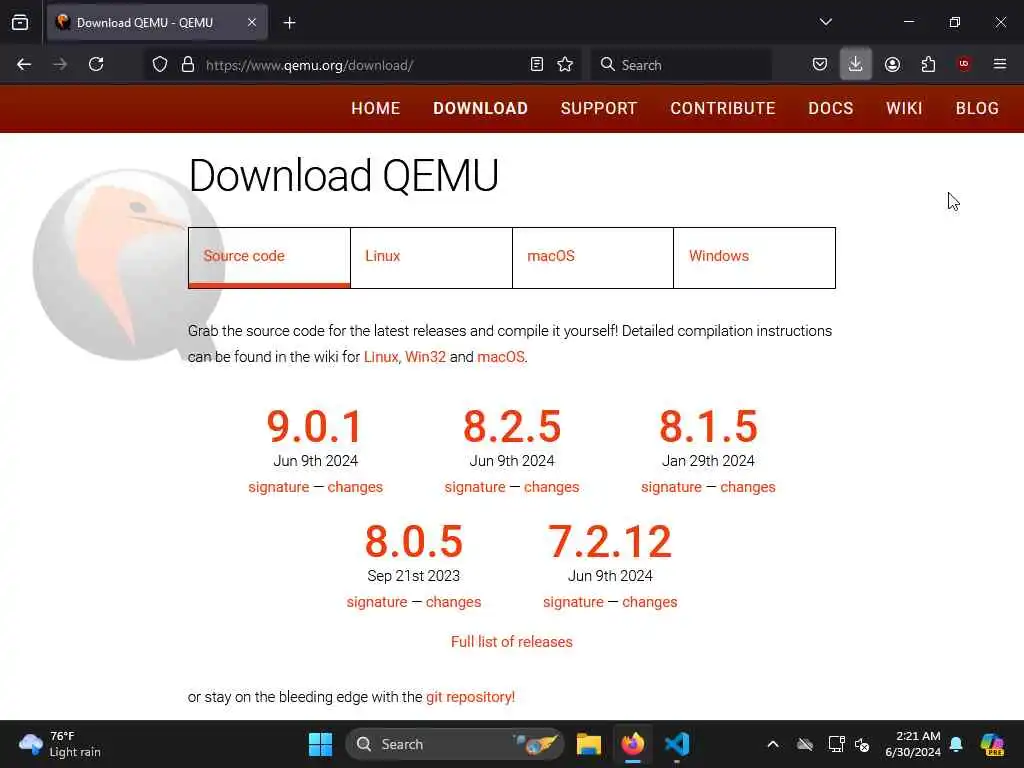Switch to the Windows tab

coord(754,257)
